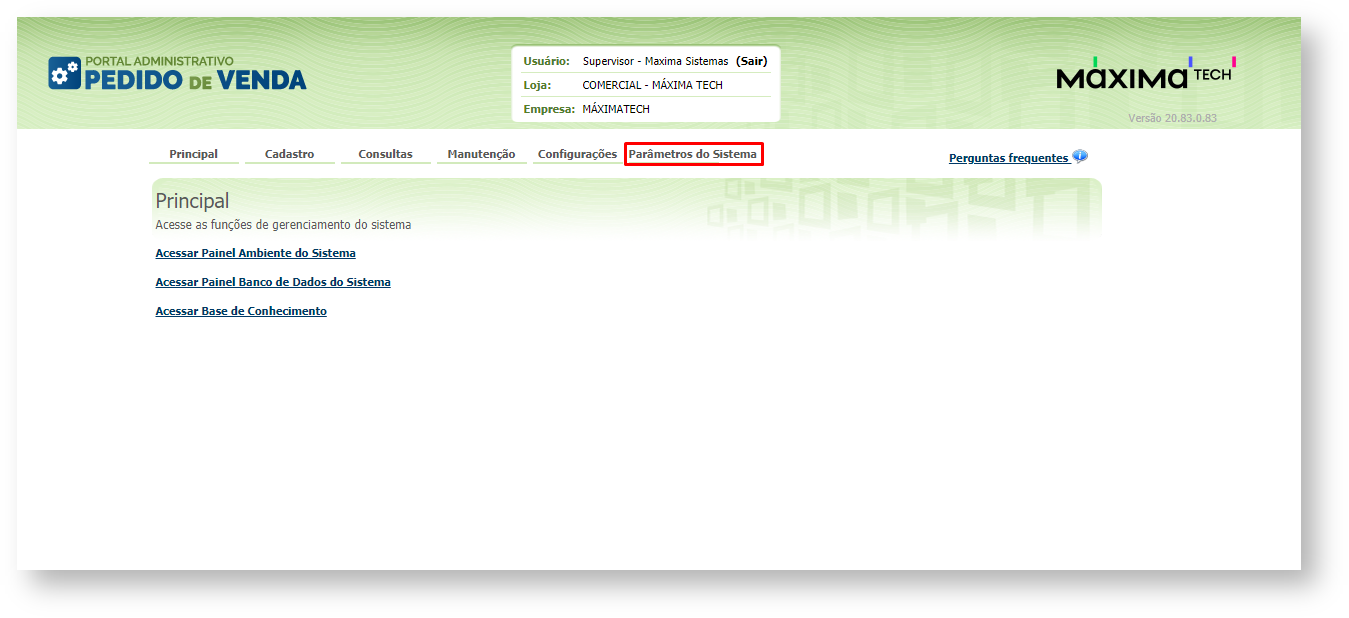Click the Pedido de Venda gear logo icon
This screenshot has width=1349, height=618.
[64, 73]
